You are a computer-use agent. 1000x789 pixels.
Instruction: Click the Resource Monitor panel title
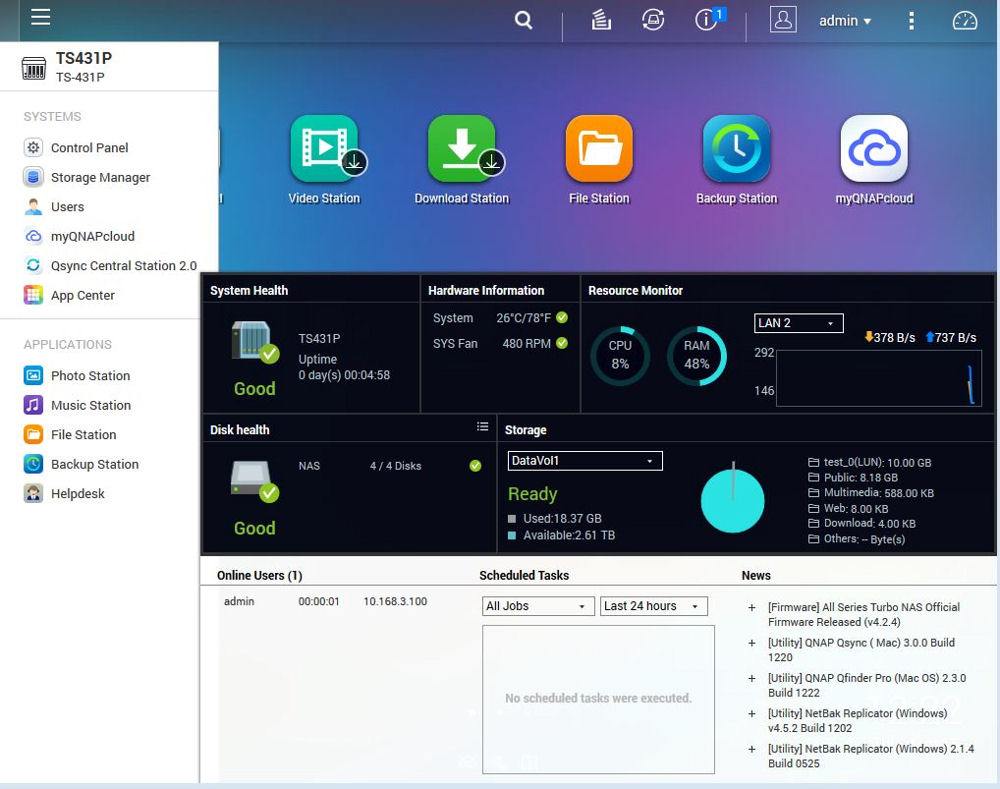click(x=635, y=290)
